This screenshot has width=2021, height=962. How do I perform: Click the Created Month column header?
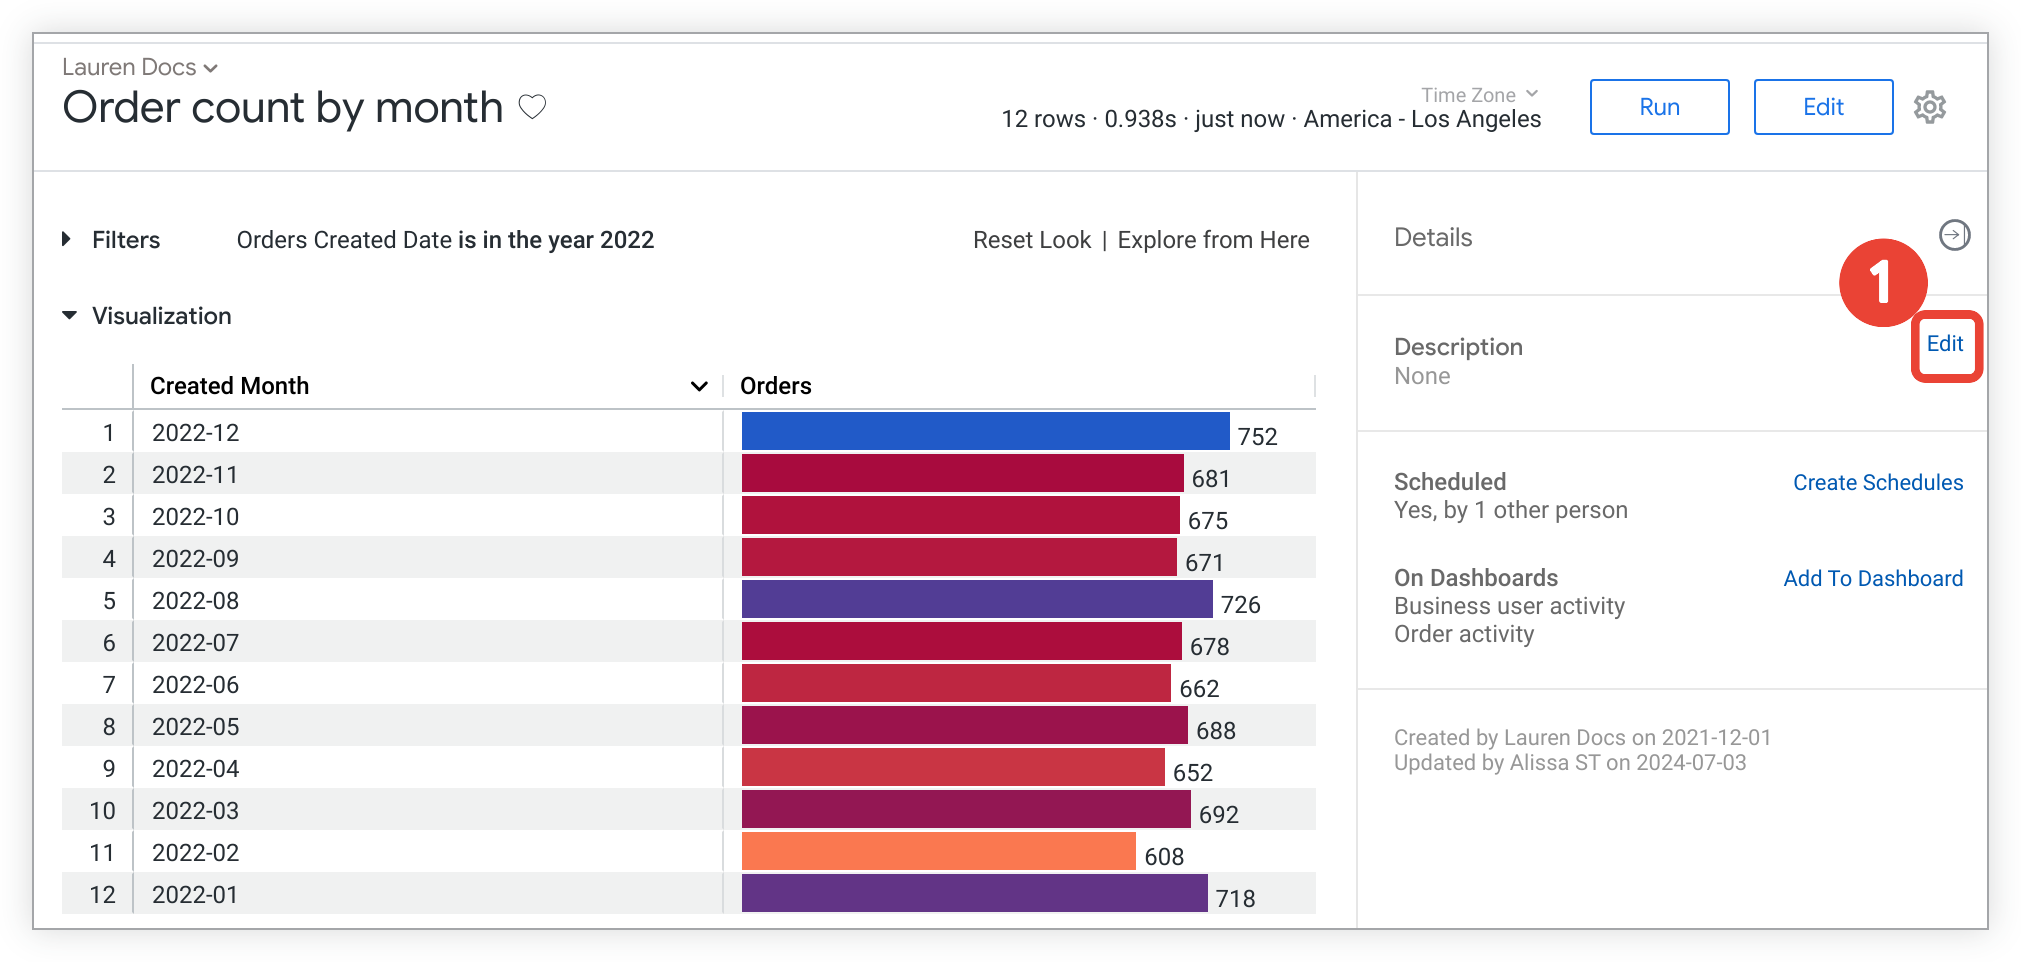[230, 386]
